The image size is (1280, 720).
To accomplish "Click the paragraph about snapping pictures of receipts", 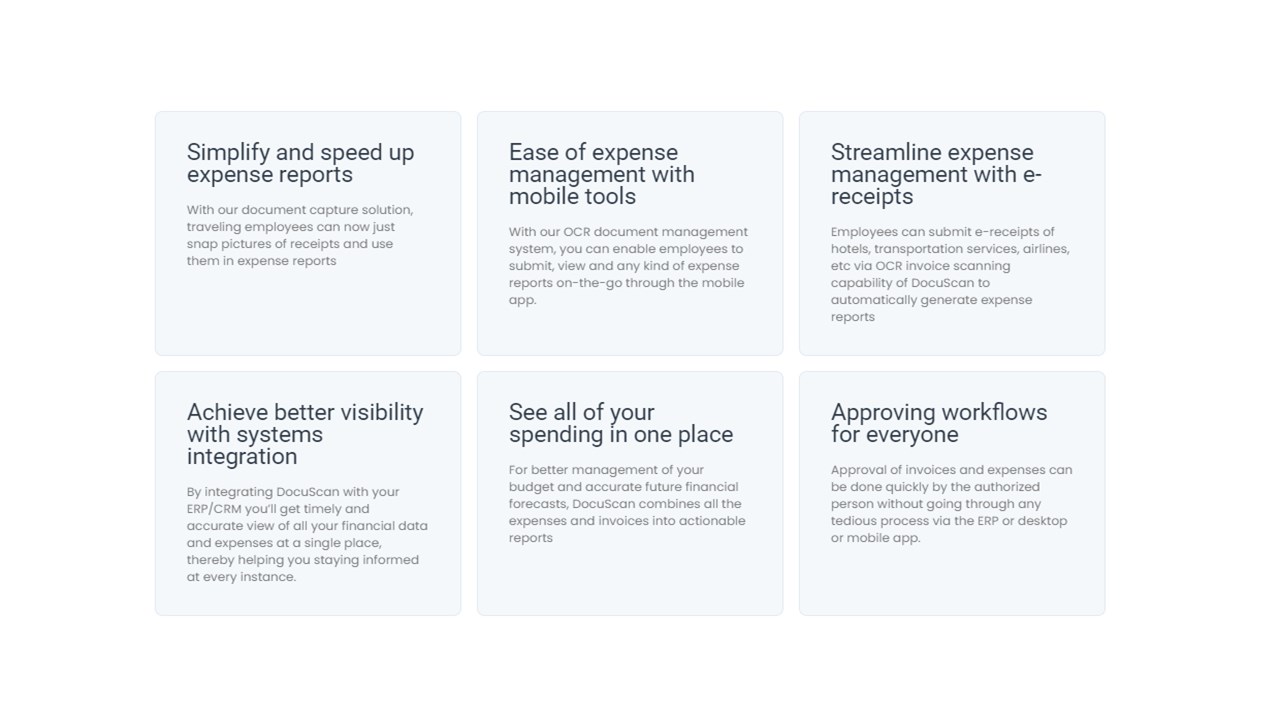I will coord(299,235).
